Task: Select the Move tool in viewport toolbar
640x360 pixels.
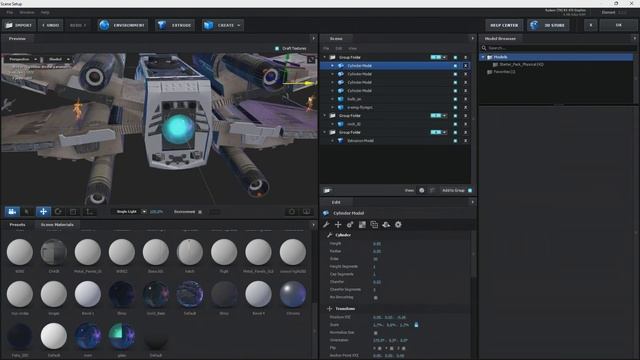Action: 43,211
